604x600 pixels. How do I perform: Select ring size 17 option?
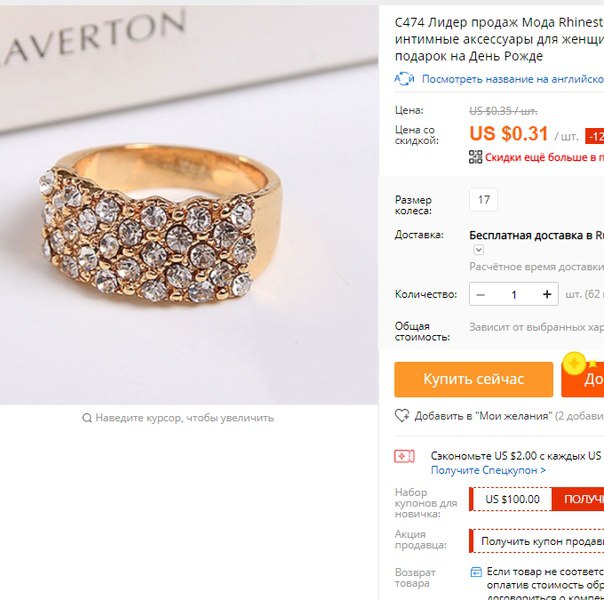[x=483, y=200]
